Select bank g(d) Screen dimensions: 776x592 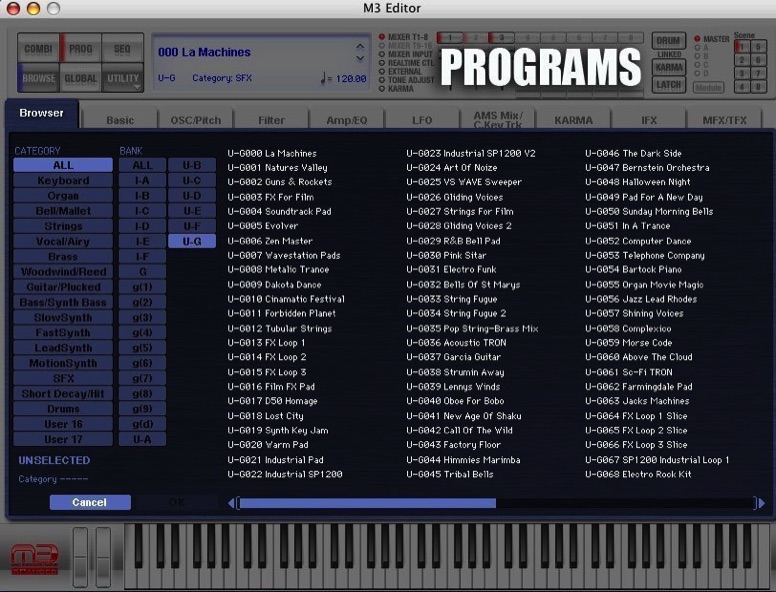click(142, 424)
